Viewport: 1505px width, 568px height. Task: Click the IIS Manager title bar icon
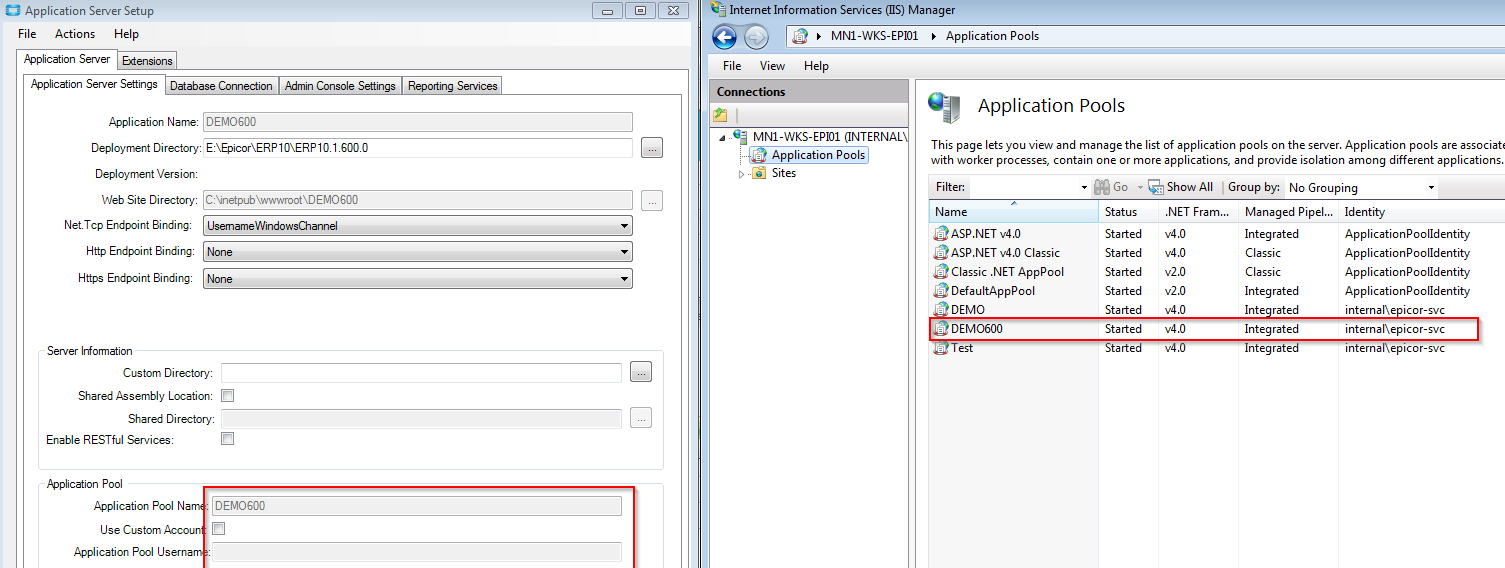tap(717, 9)
